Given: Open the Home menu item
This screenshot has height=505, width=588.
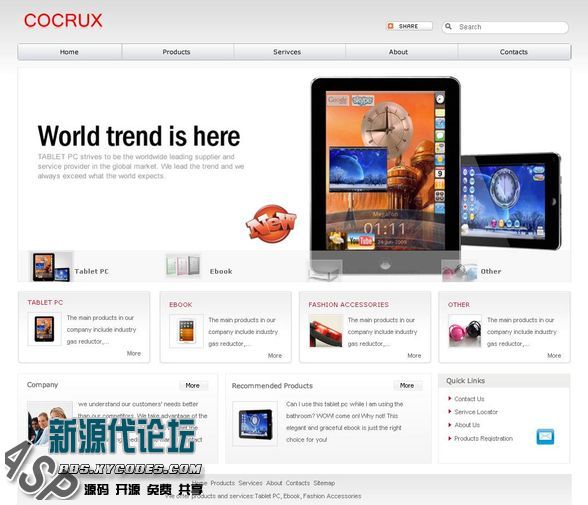Looking at the screenshot, I should [x=69, y=52].
